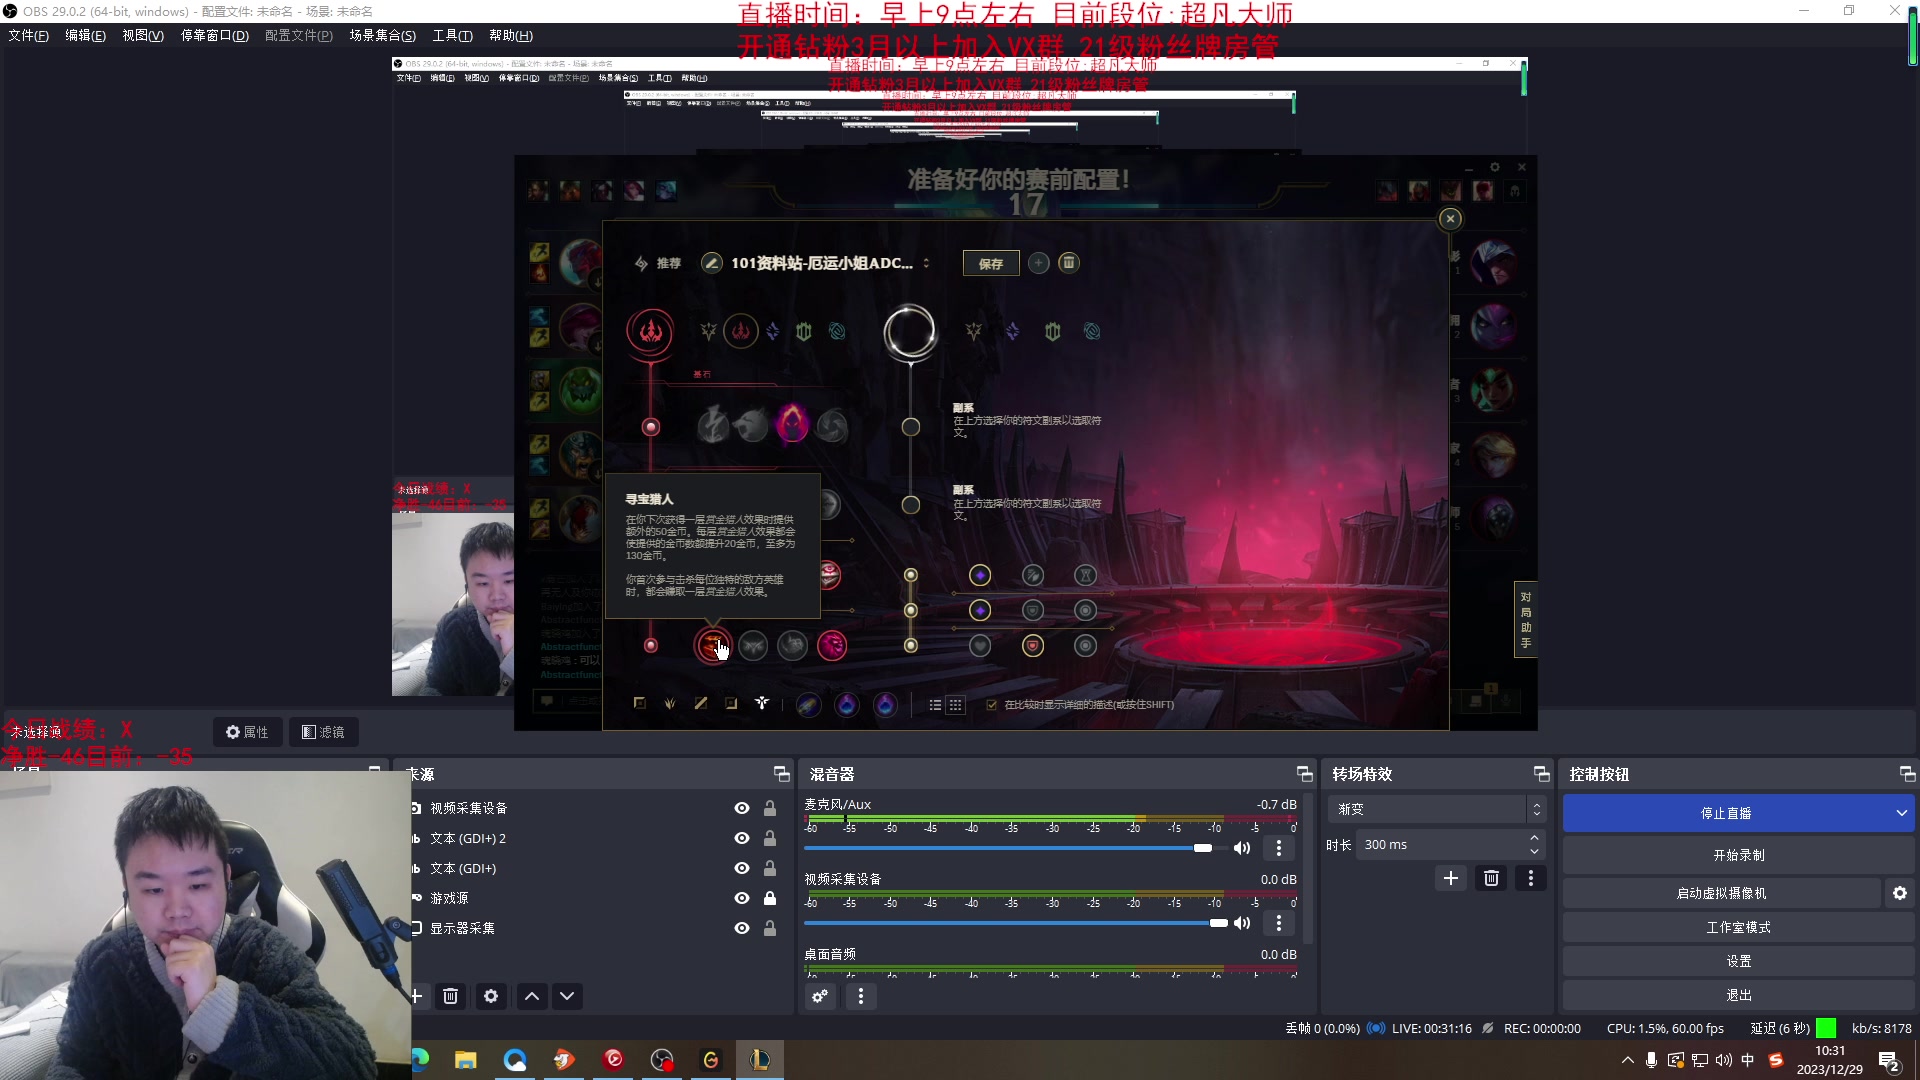This screenshot has height=1080, width=1920.
Task: Unlock the 游戏源 source
Action: click(x=770, y=898)
